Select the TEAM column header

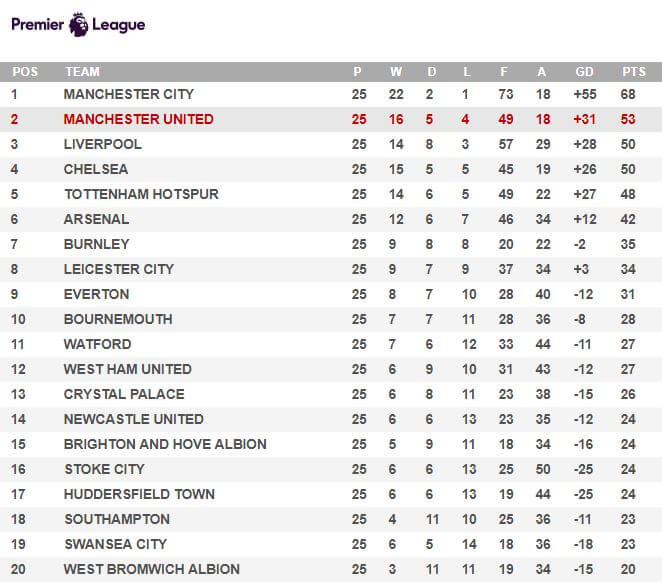(x=82, y=72)
